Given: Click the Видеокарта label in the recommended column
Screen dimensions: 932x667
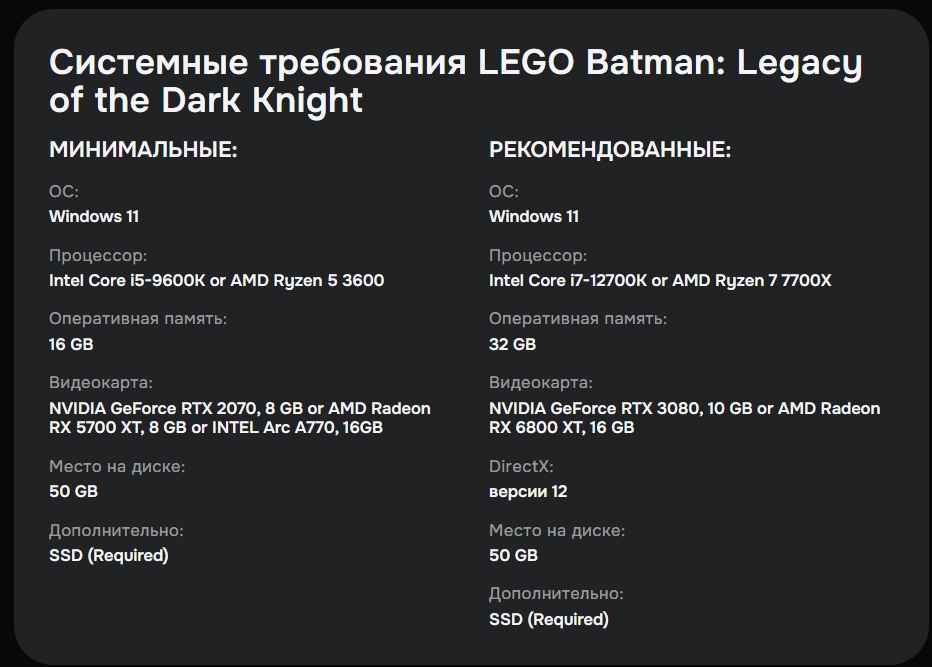Looking at the screenshot, I should [x=540, y=382].
